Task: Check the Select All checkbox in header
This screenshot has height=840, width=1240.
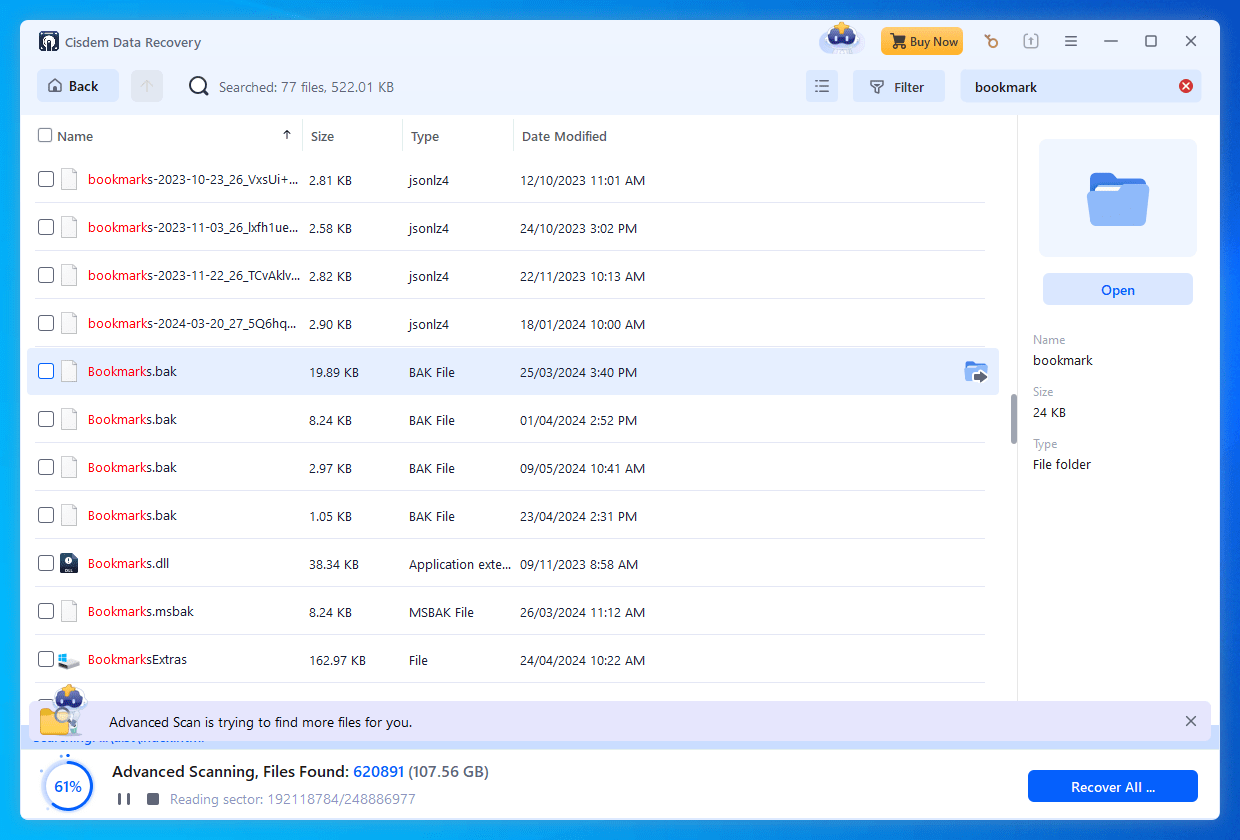Action: (x=45, y=135)
